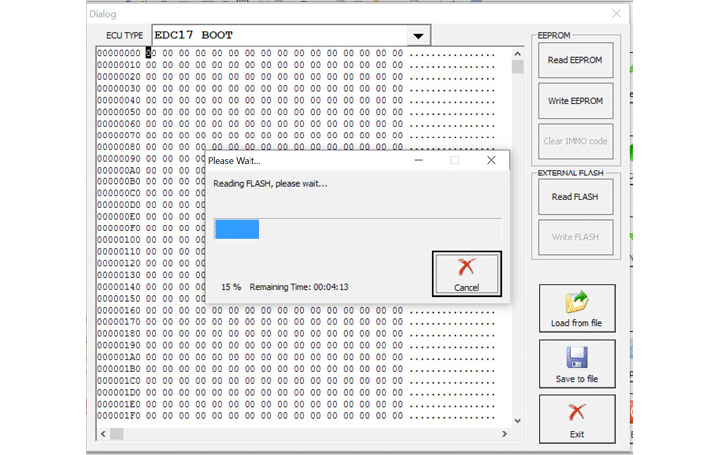Close the main Dialog window

point(616,14)
